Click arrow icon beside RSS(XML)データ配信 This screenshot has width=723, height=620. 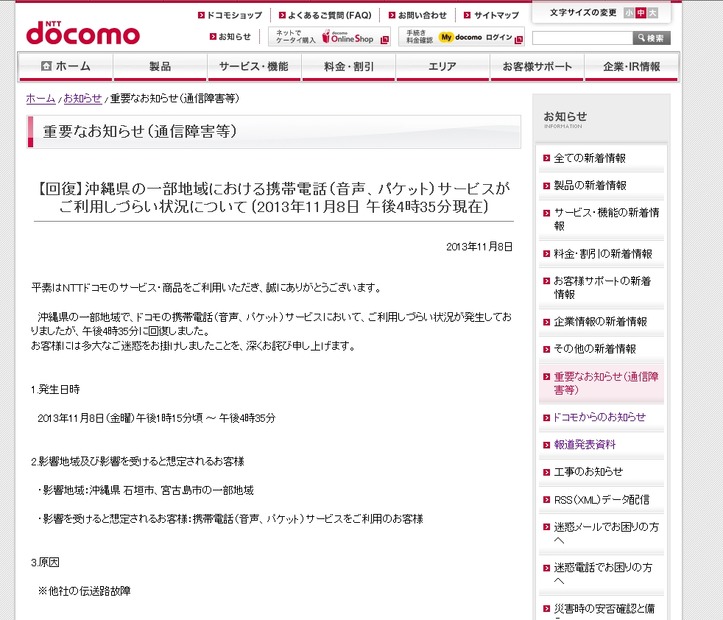546,500
